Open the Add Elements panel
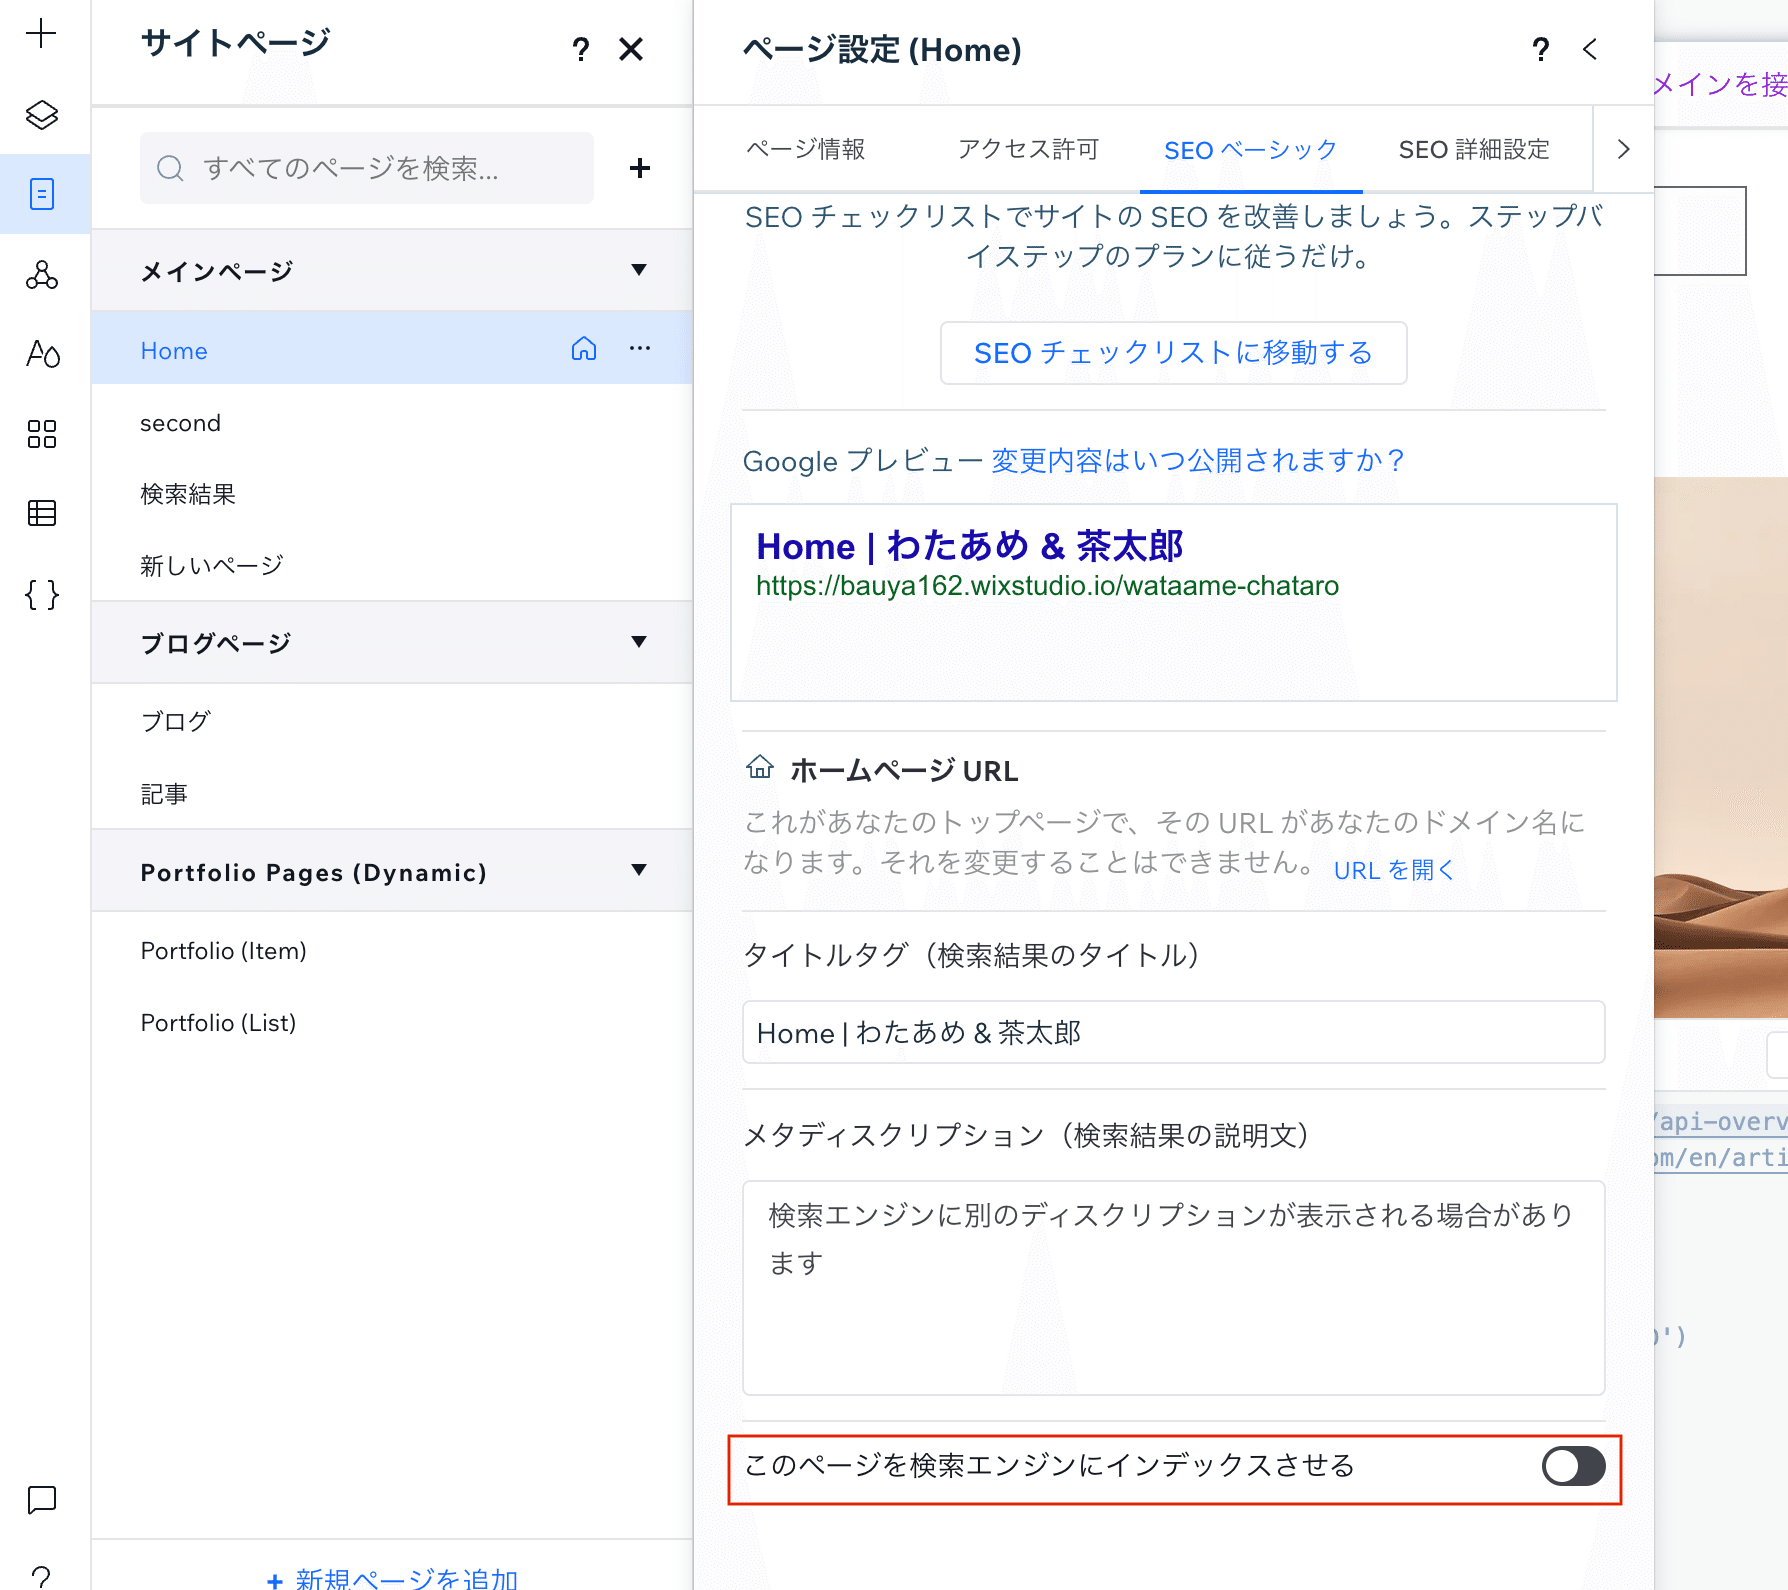The height and width of the screenshot is (1590, 1788). coord(41,33)
